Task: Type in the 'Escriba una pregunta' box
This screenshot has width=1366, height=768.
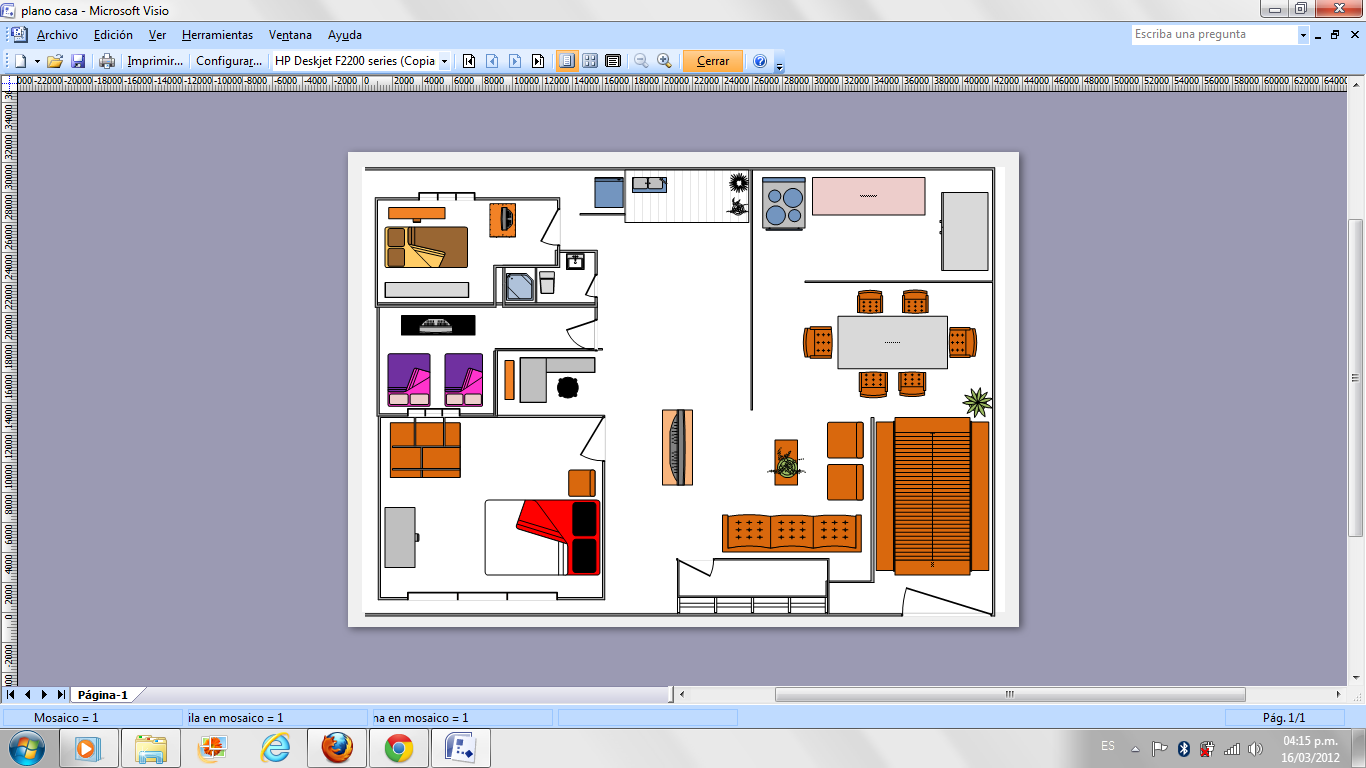Action: [x=1214, y=34]
